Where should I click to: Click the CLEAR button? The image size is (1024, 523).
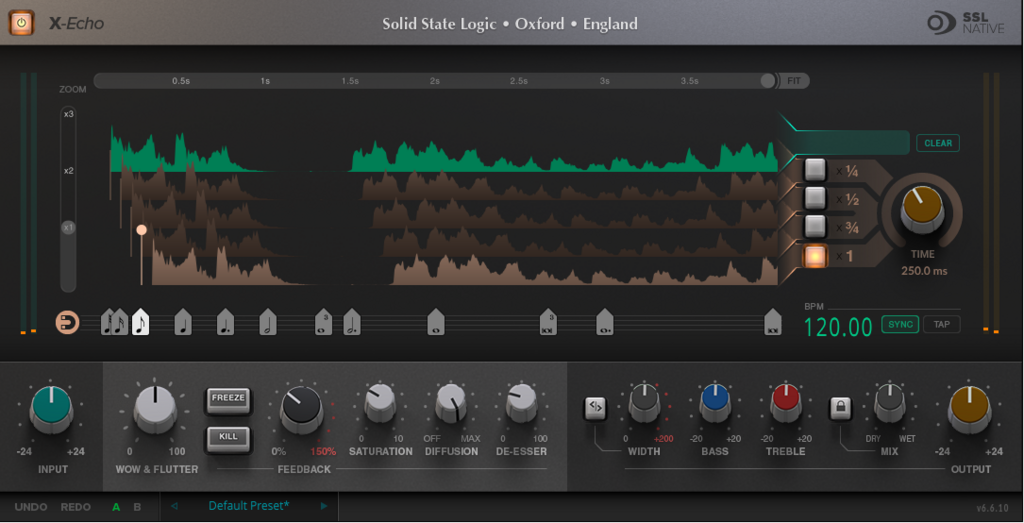pyautogui.click(x=938, y=143)
